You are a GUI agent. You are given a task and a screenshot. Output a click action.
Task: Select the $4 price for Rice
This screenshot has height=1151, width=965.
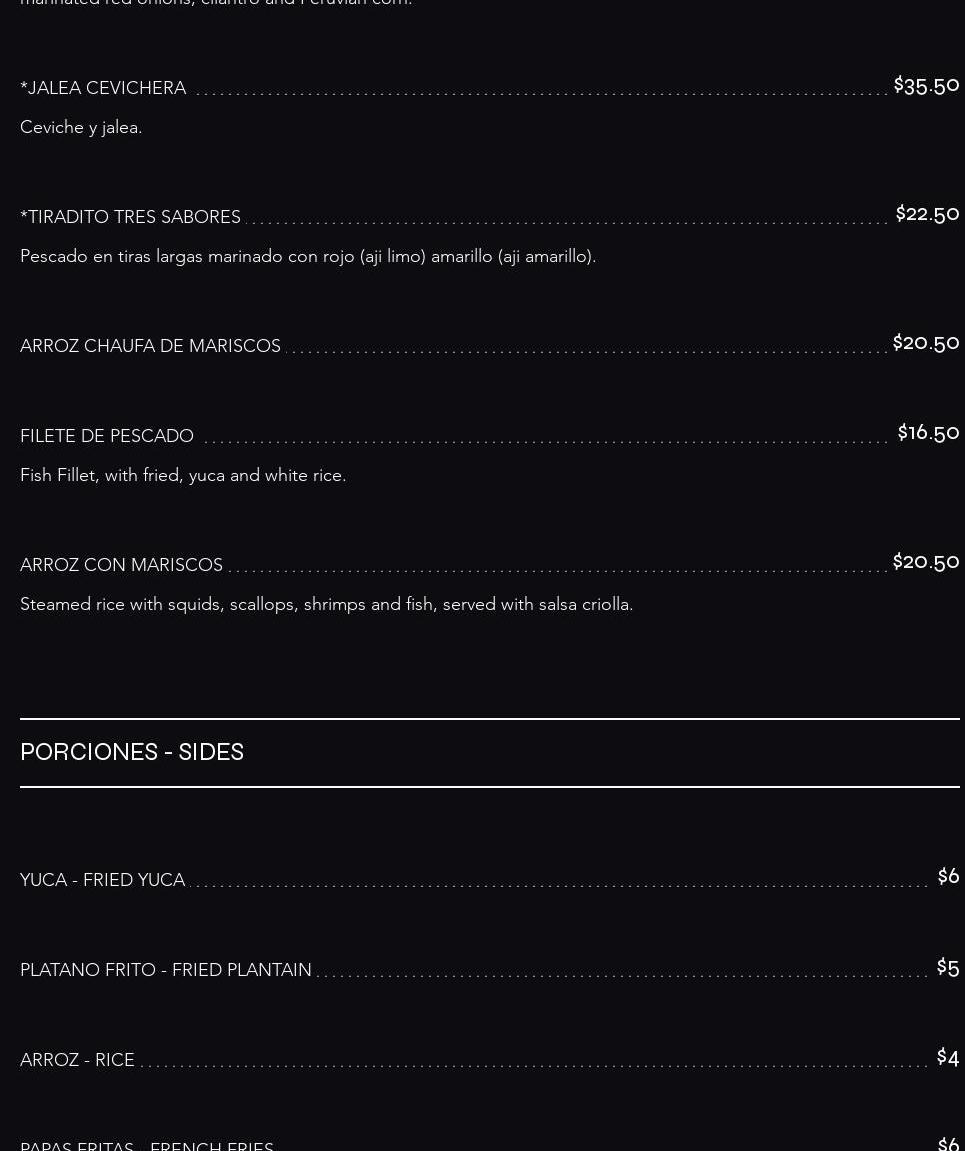coord(947,1057)
